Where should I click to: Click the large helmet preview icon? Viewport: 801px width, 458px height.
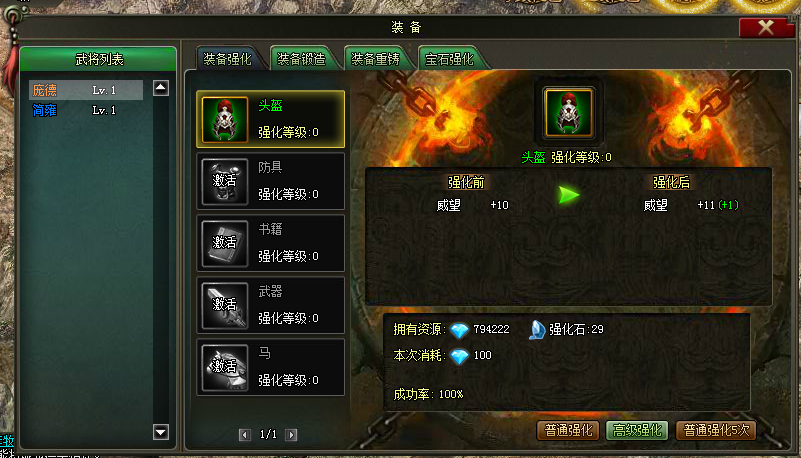pyautogui.click(x=569, y=113)
